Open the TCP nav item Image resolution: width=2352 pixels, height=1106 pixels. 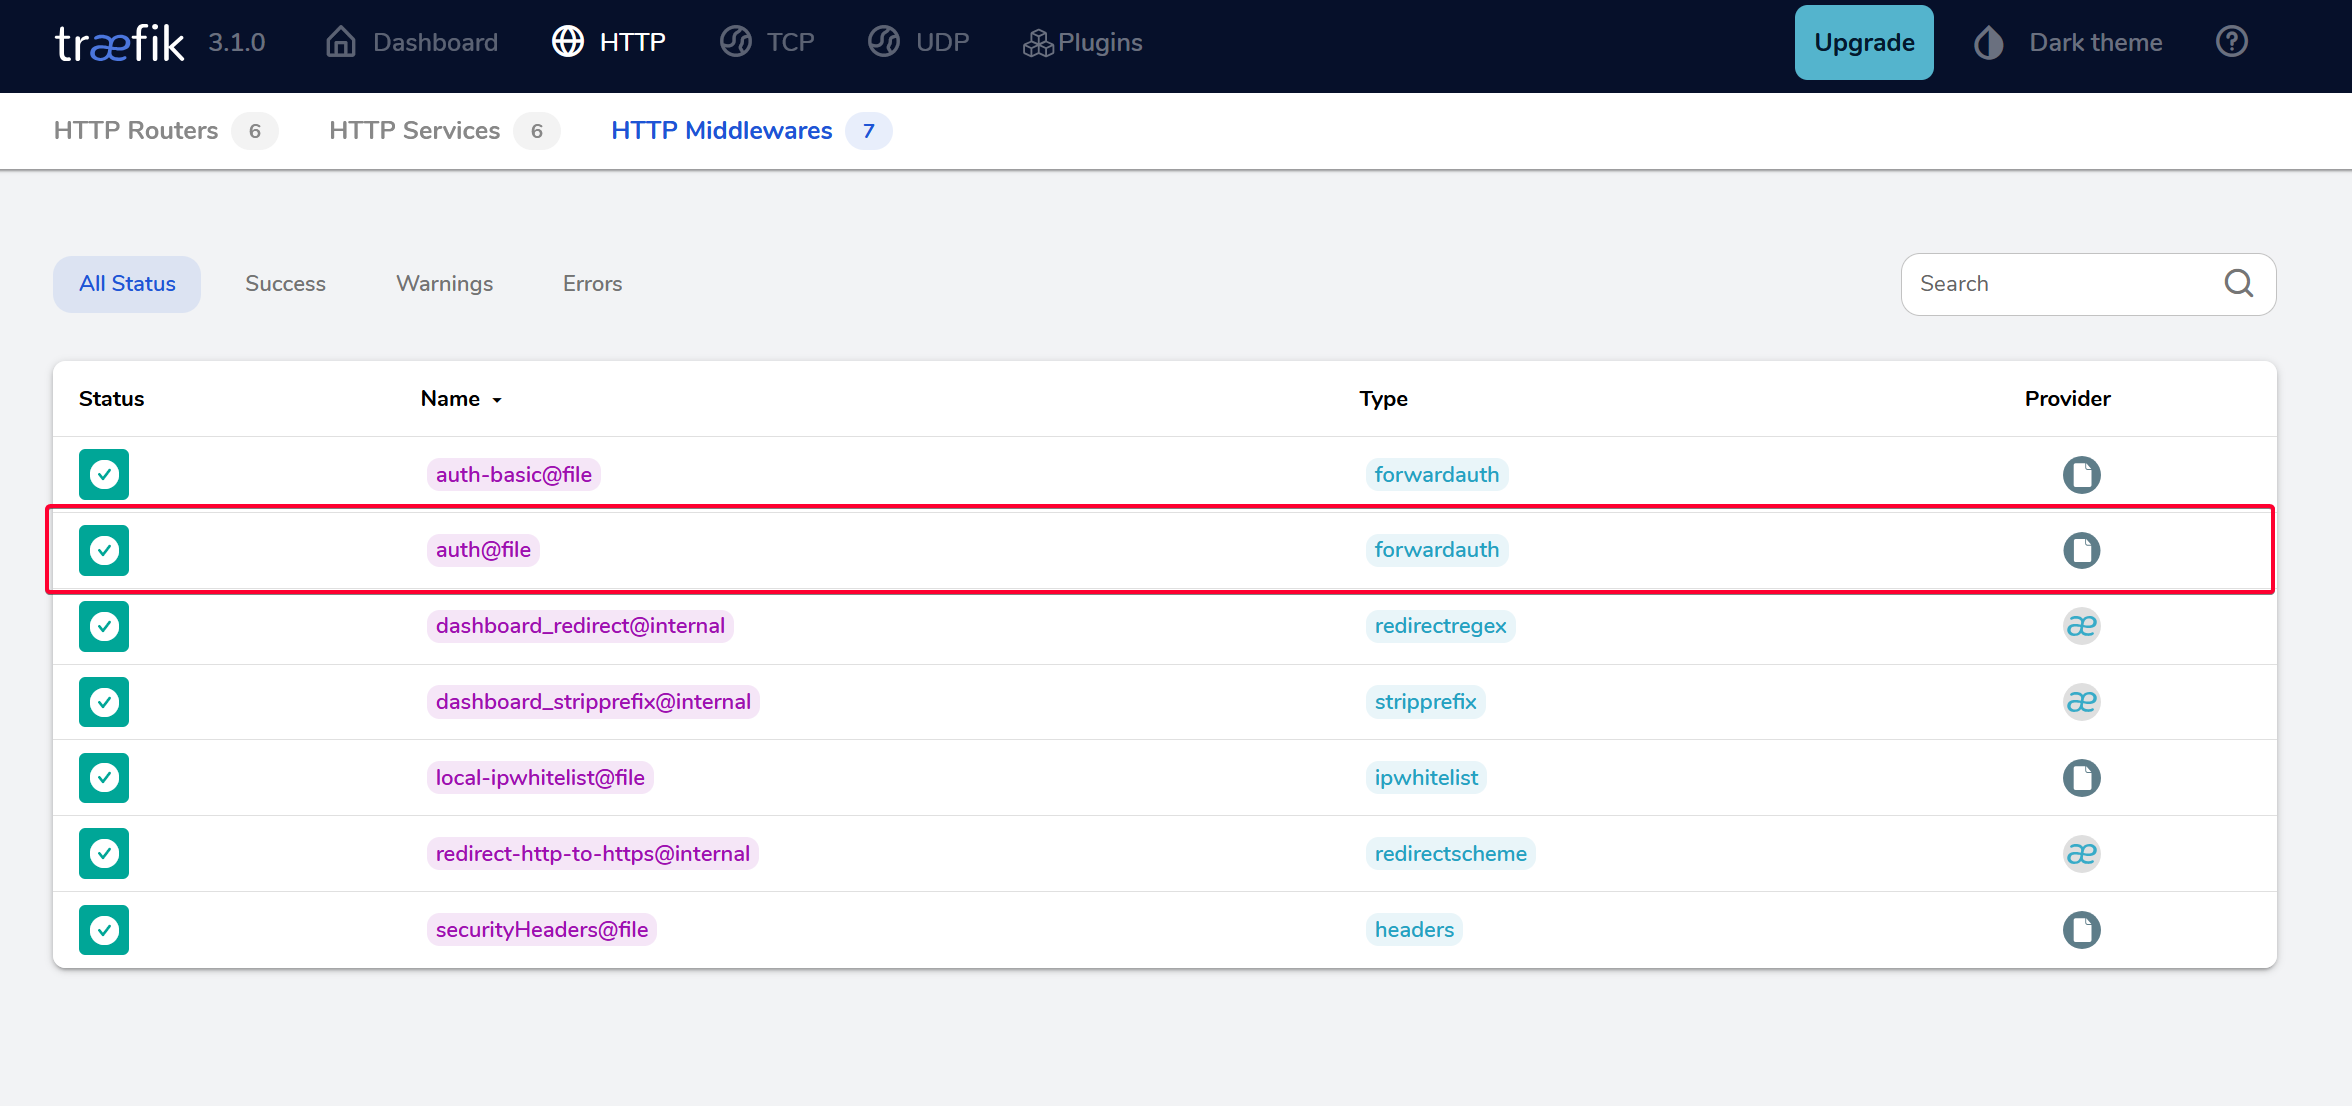(x=767, y=42)
